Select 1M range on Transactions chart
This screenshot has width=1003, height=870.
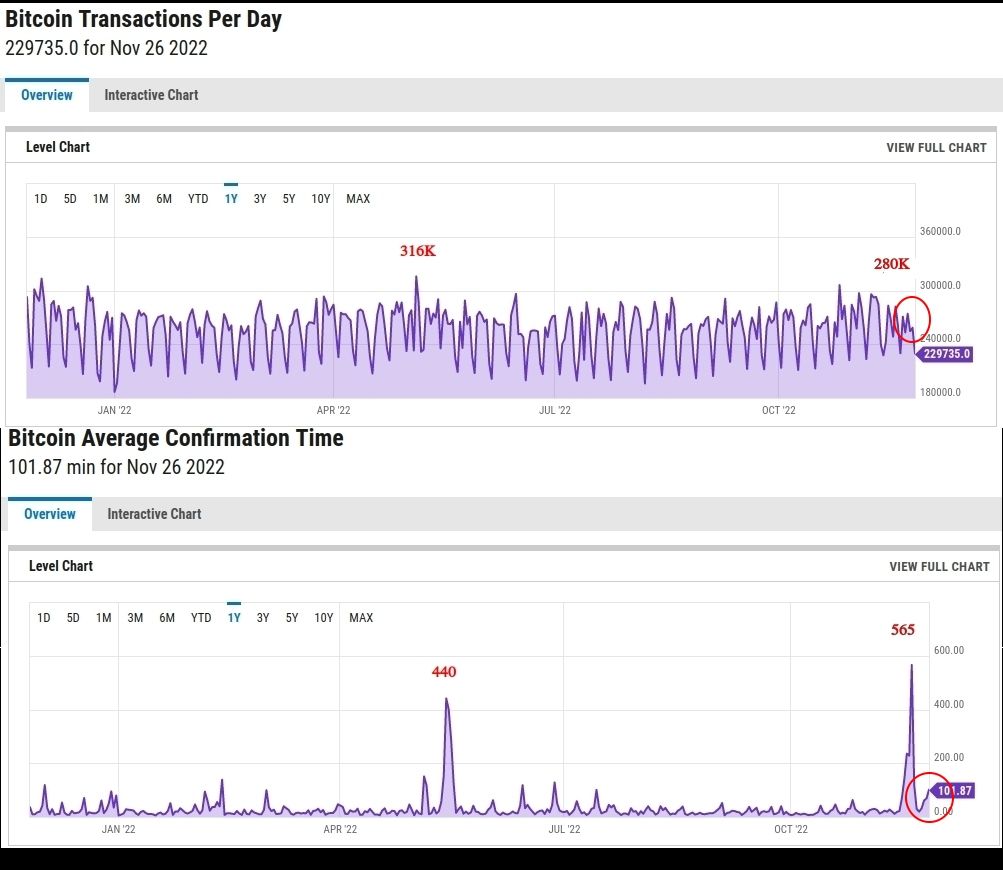point(100,199)
